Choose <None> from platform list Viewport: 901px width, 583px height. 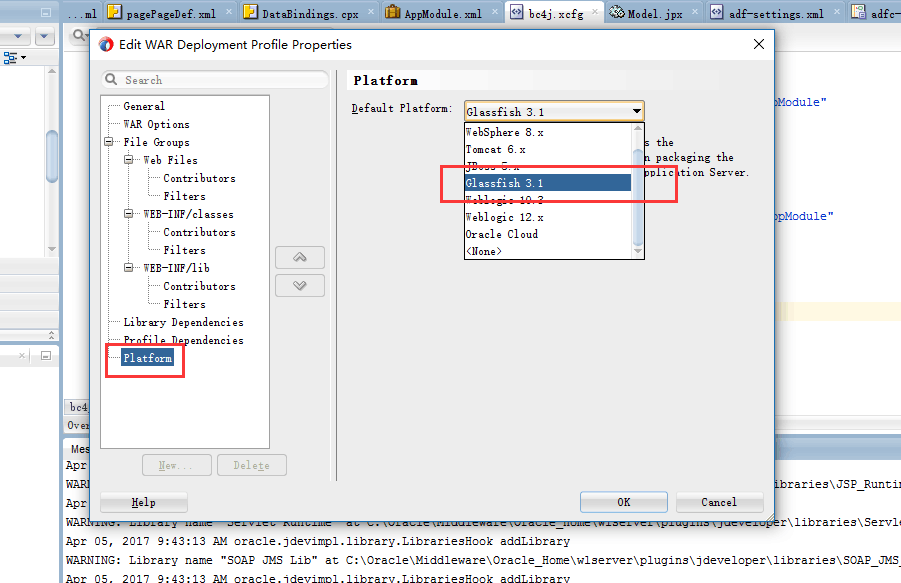click(548, 251)
